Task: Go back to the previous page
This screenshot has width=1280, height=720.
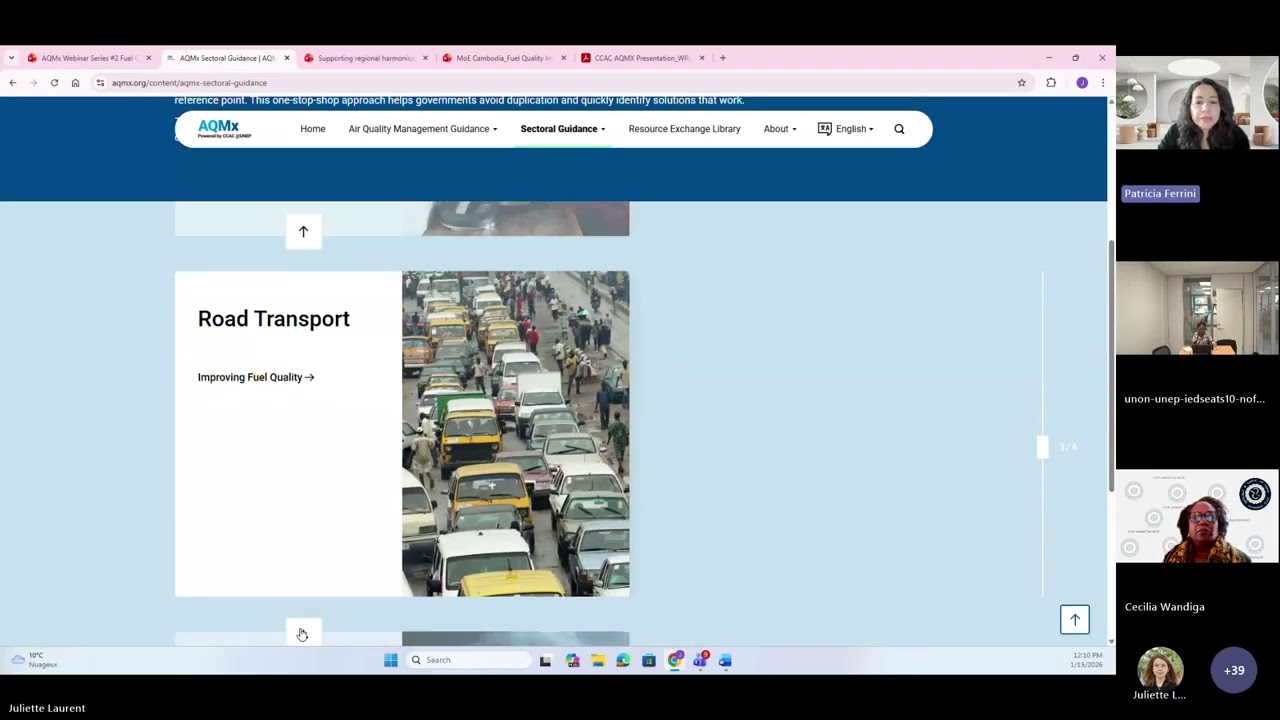Action: pos(13,83)
